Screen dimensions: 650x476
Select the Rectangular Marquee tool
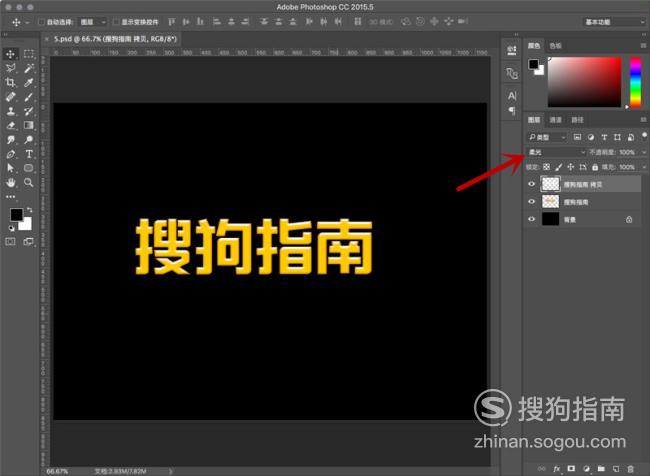coord(29,54)
